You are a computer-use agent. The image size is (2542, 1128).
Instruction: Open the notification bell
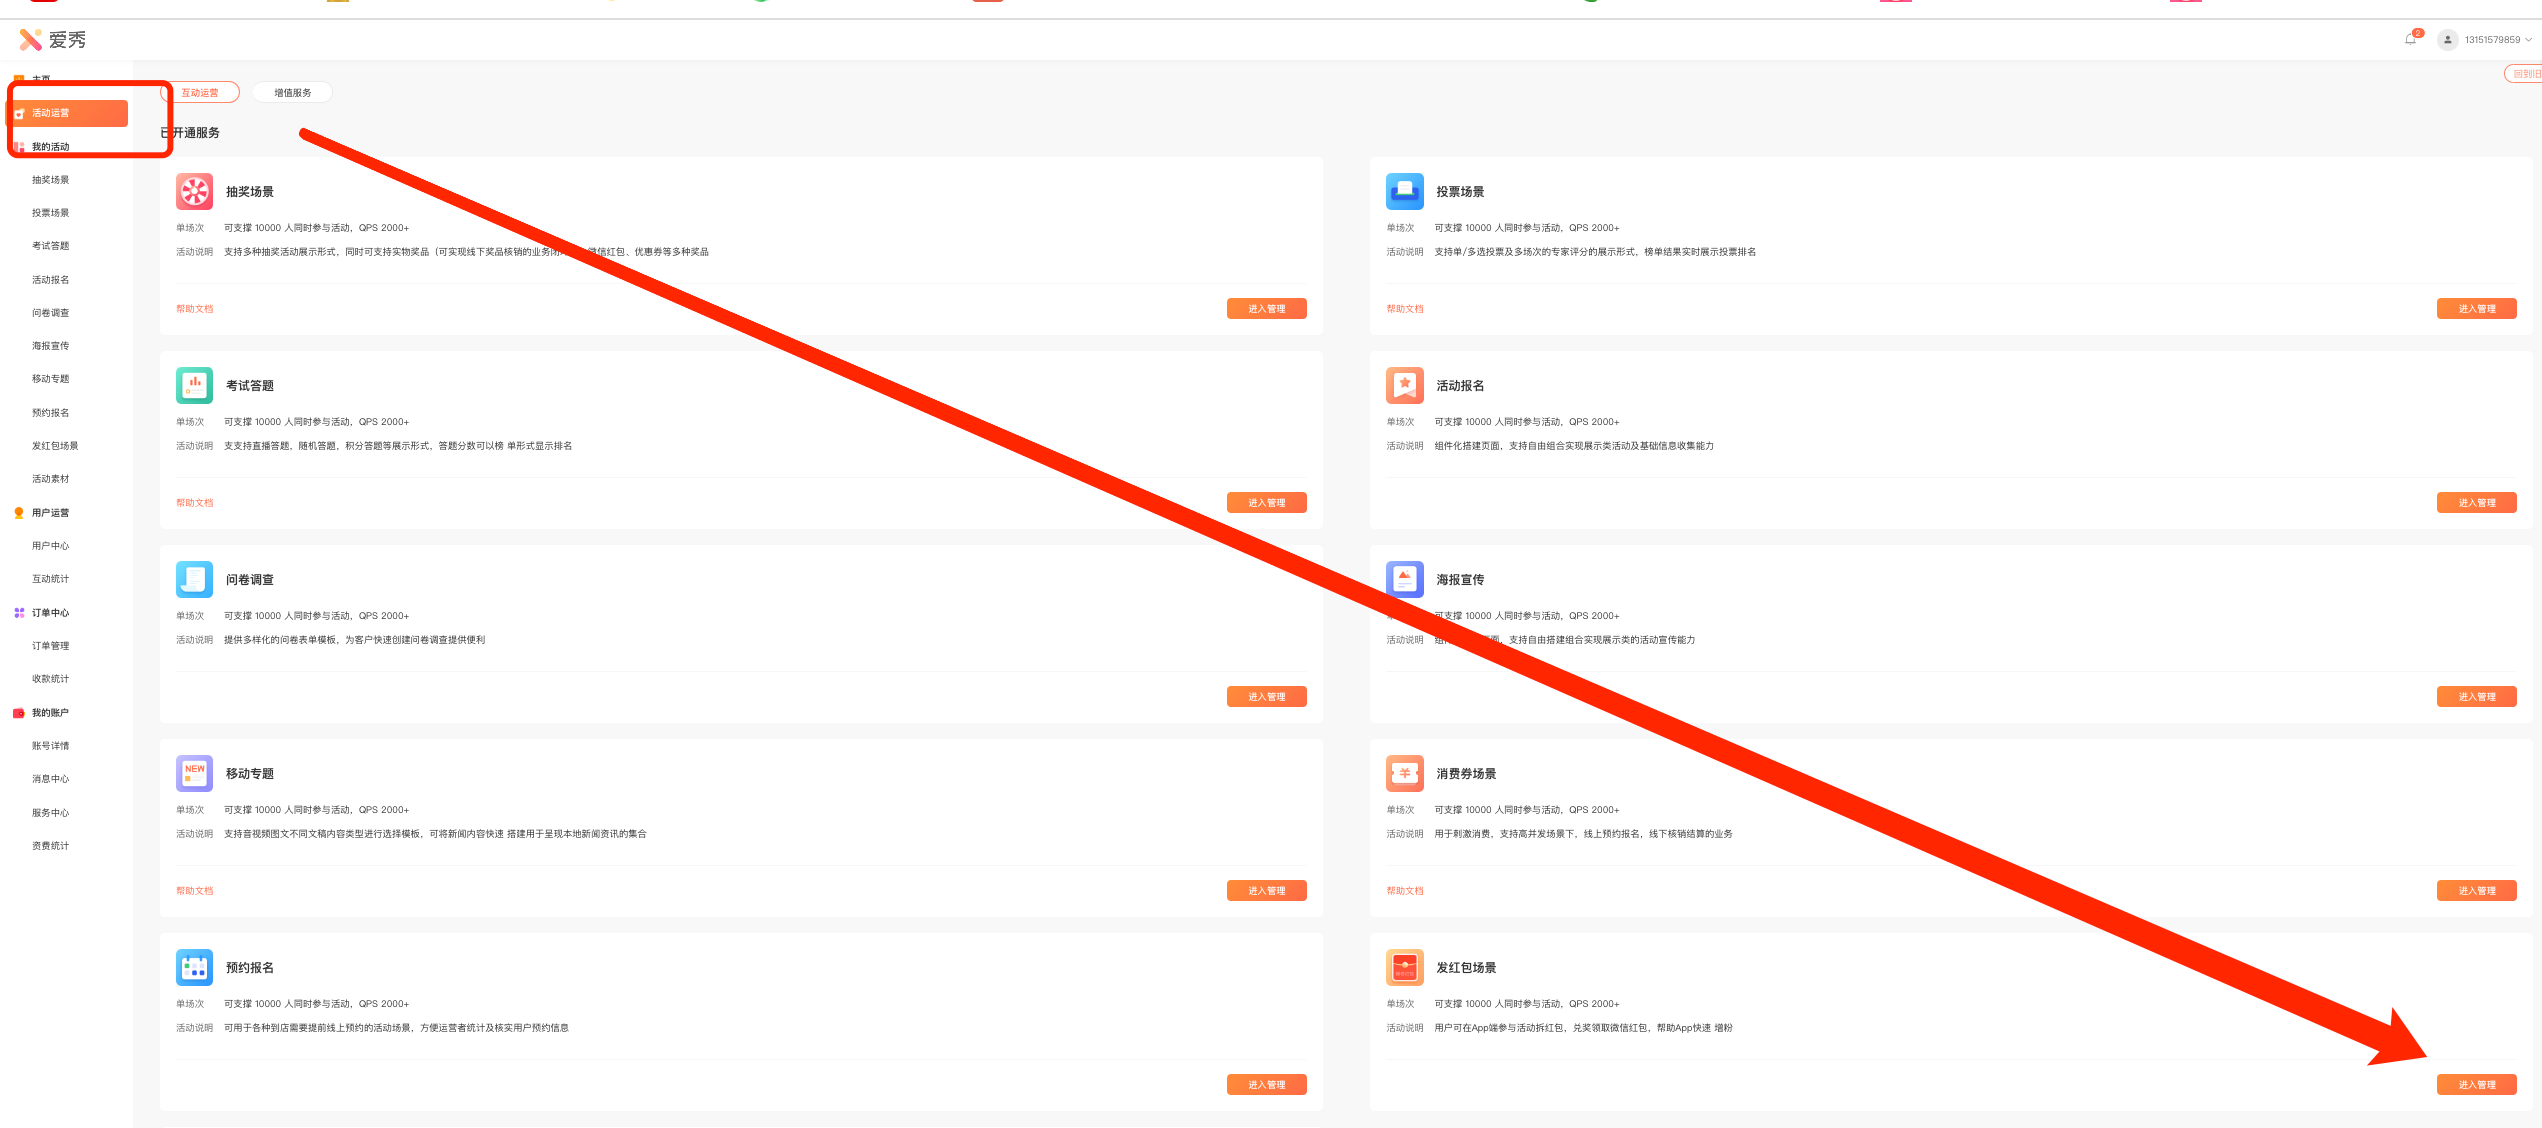(x=2410, y=40)
